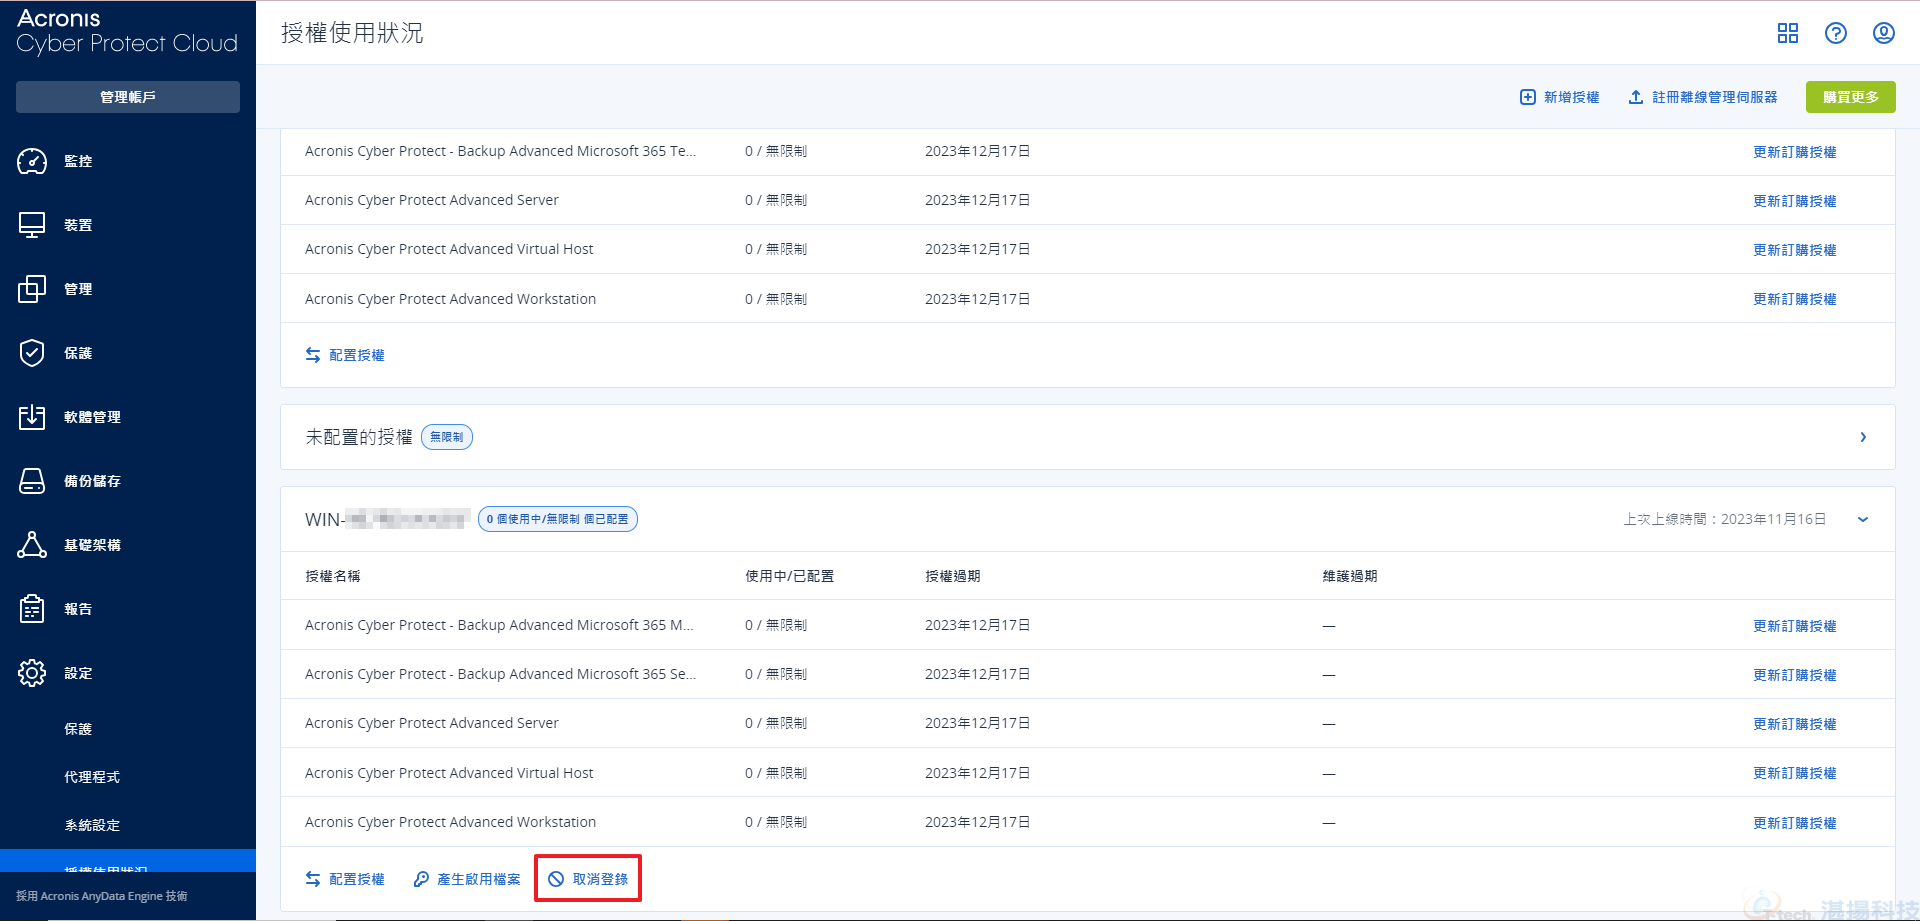Viewport: 1920px width, 921px height.
Task: Click 更新訂購授權 for Microsoft 365 Se... row
Action: [x=1795, y=675]
